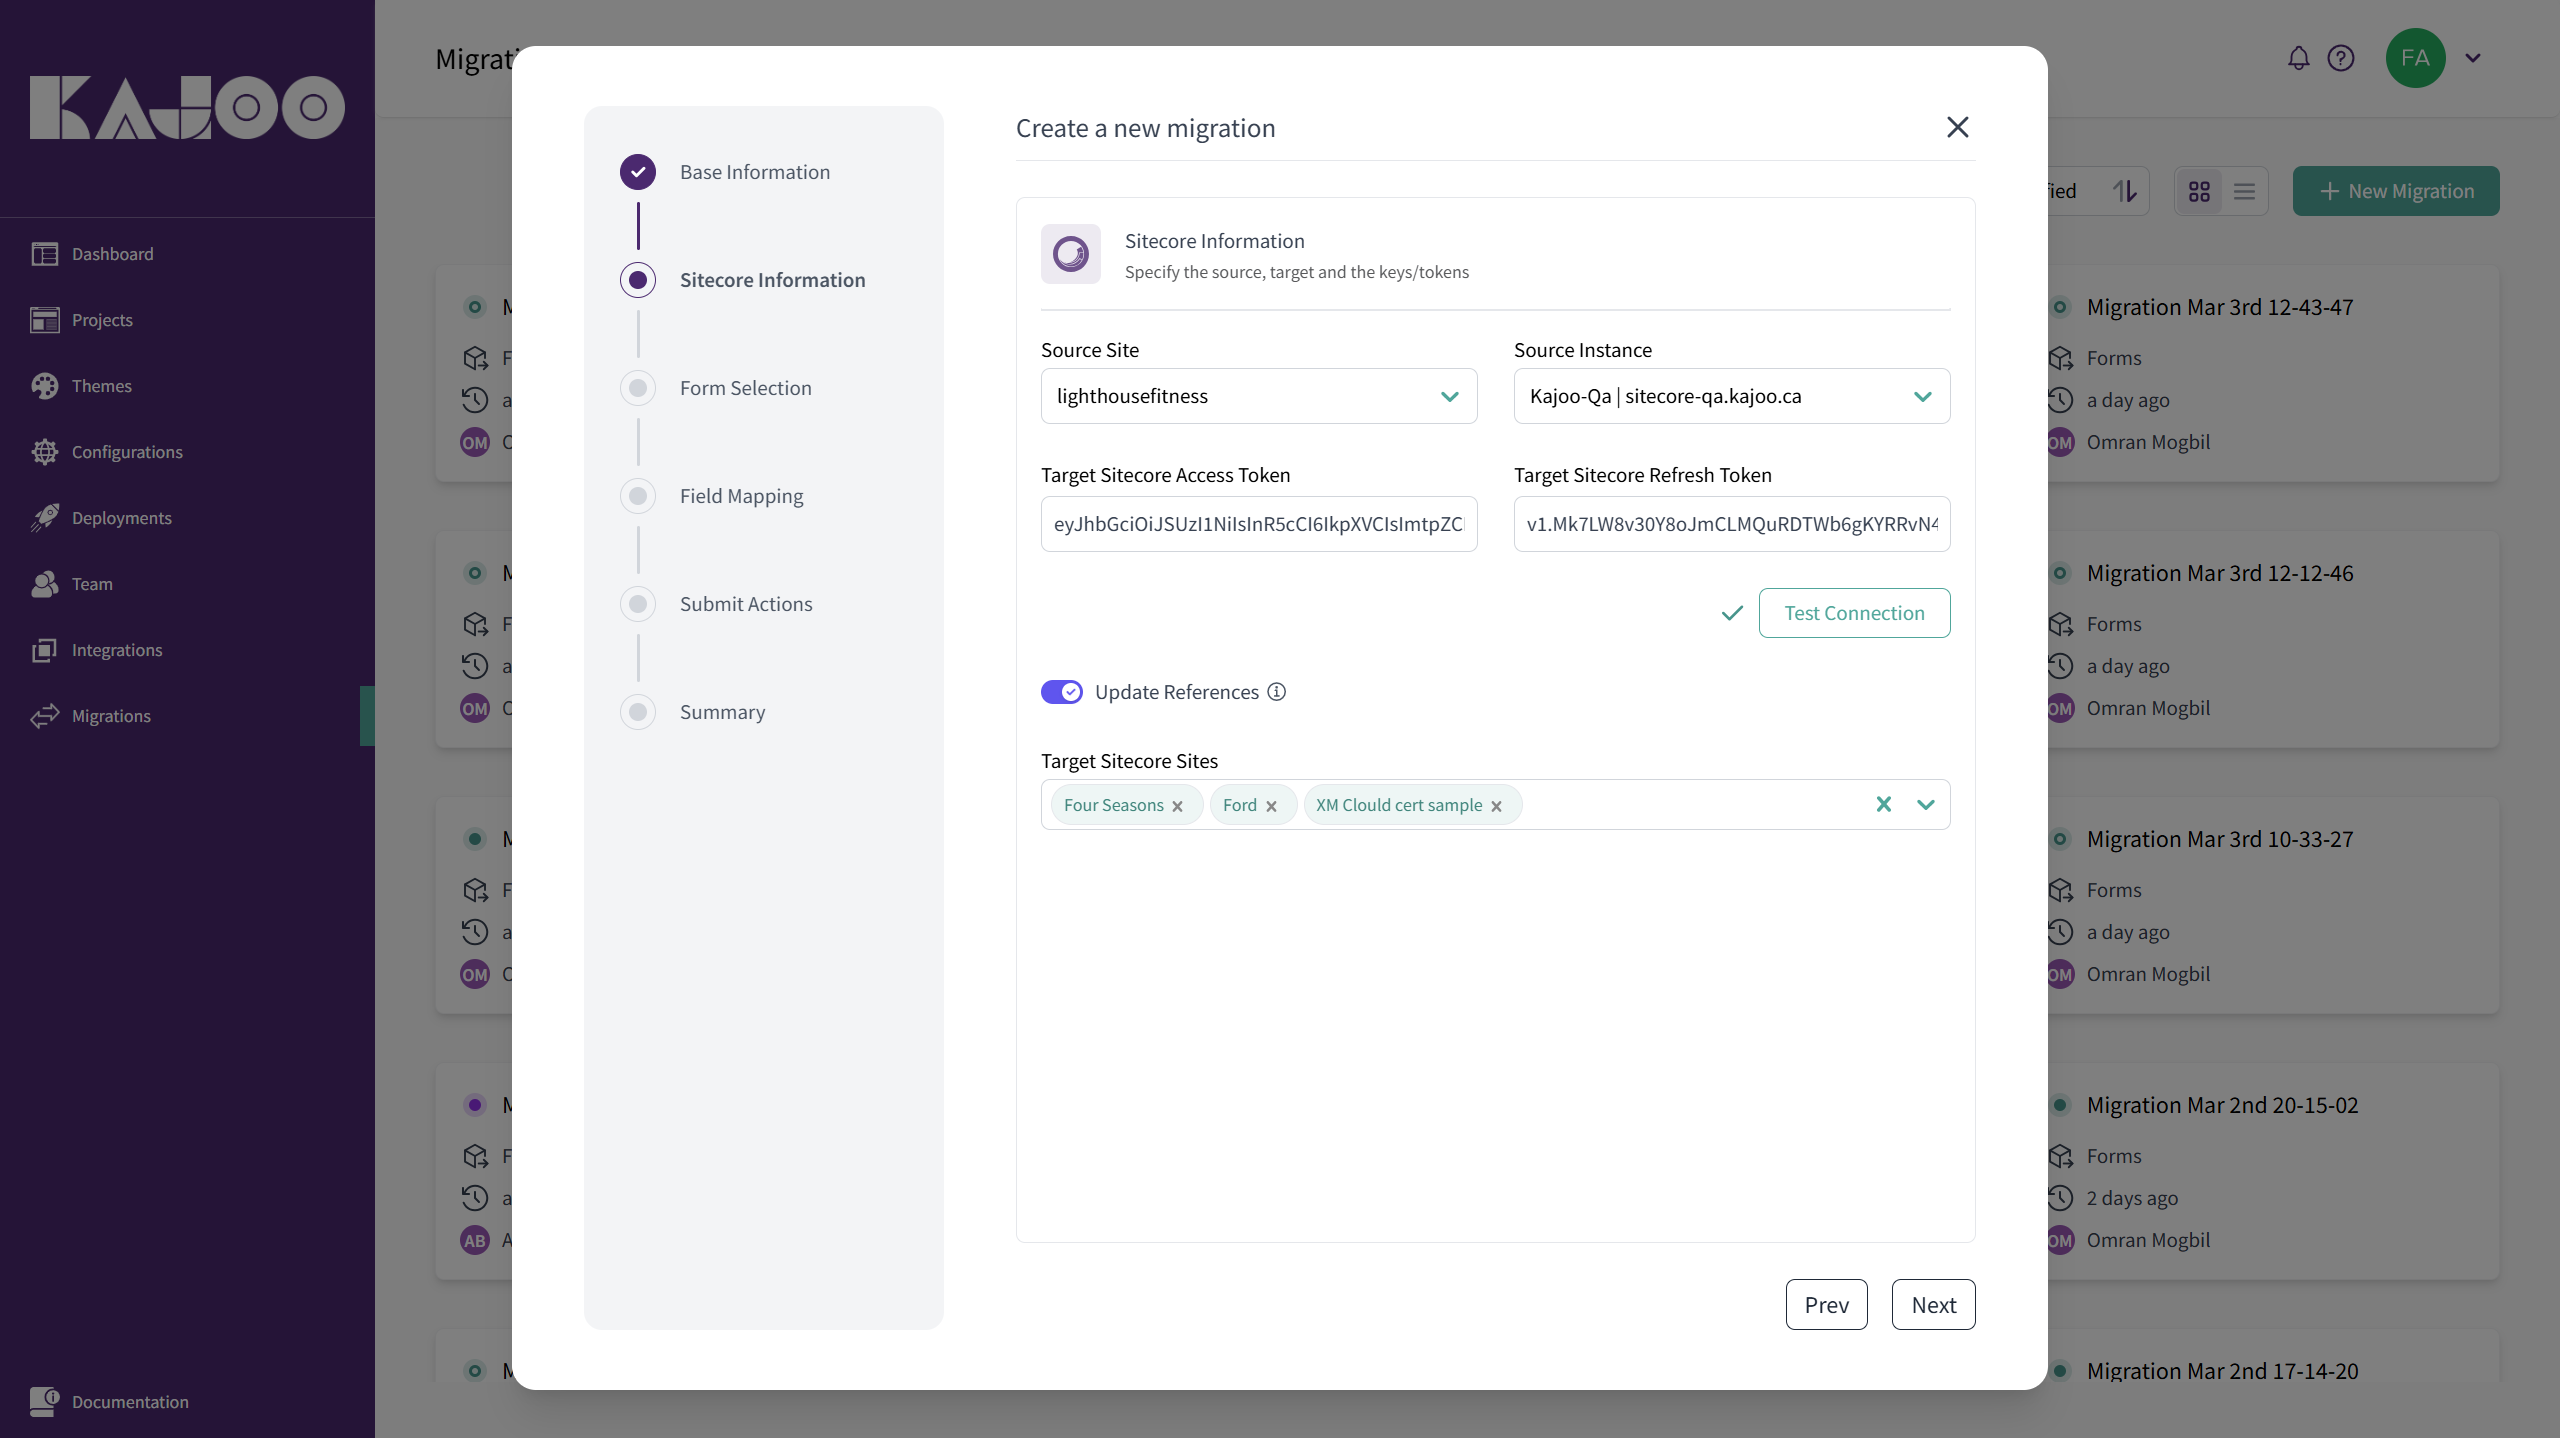The image size is (2560, 1438).
Task: Go to Integrations in the sidebar
Action: (x=116, y=650)
